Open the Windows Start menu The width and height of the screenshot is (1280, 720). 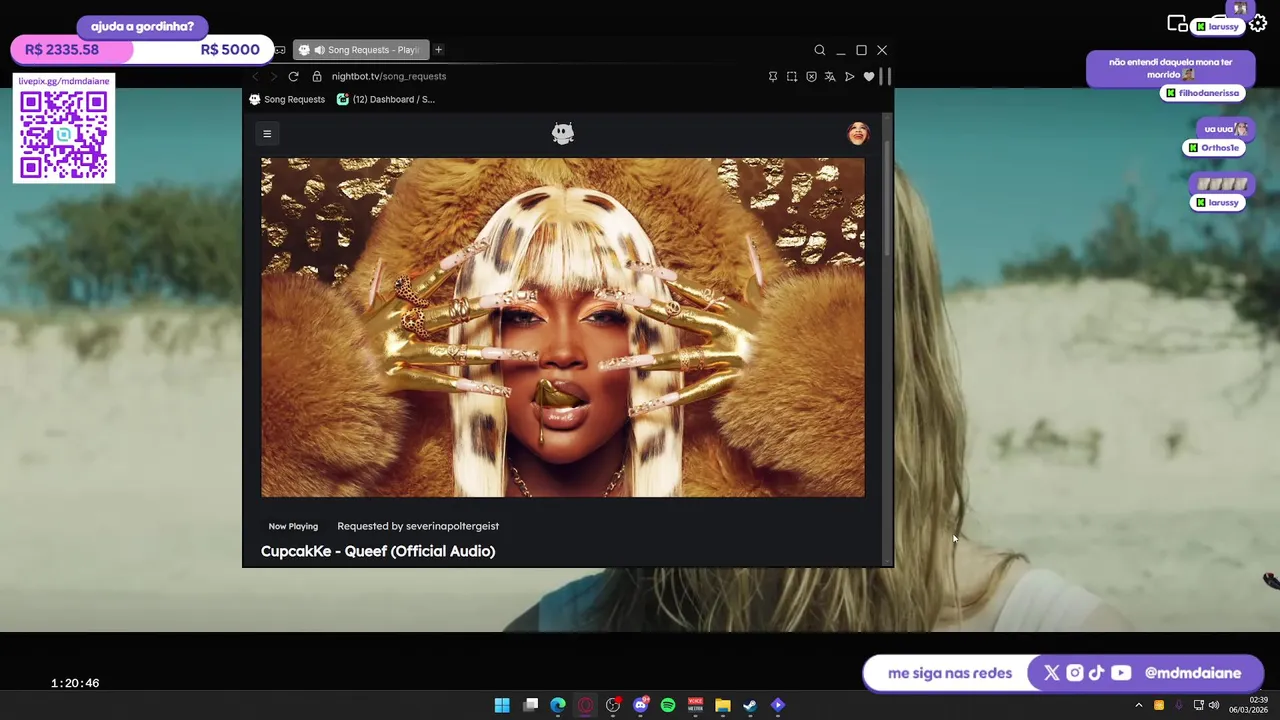(x=502, y=705)
